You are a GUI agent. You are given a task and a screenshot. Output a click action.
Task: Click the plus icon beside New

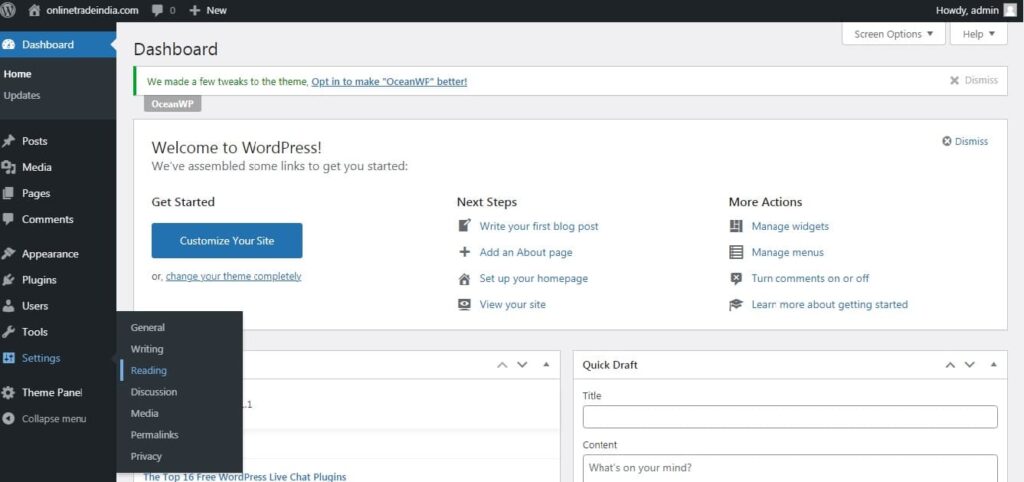(x=194, y=10)
